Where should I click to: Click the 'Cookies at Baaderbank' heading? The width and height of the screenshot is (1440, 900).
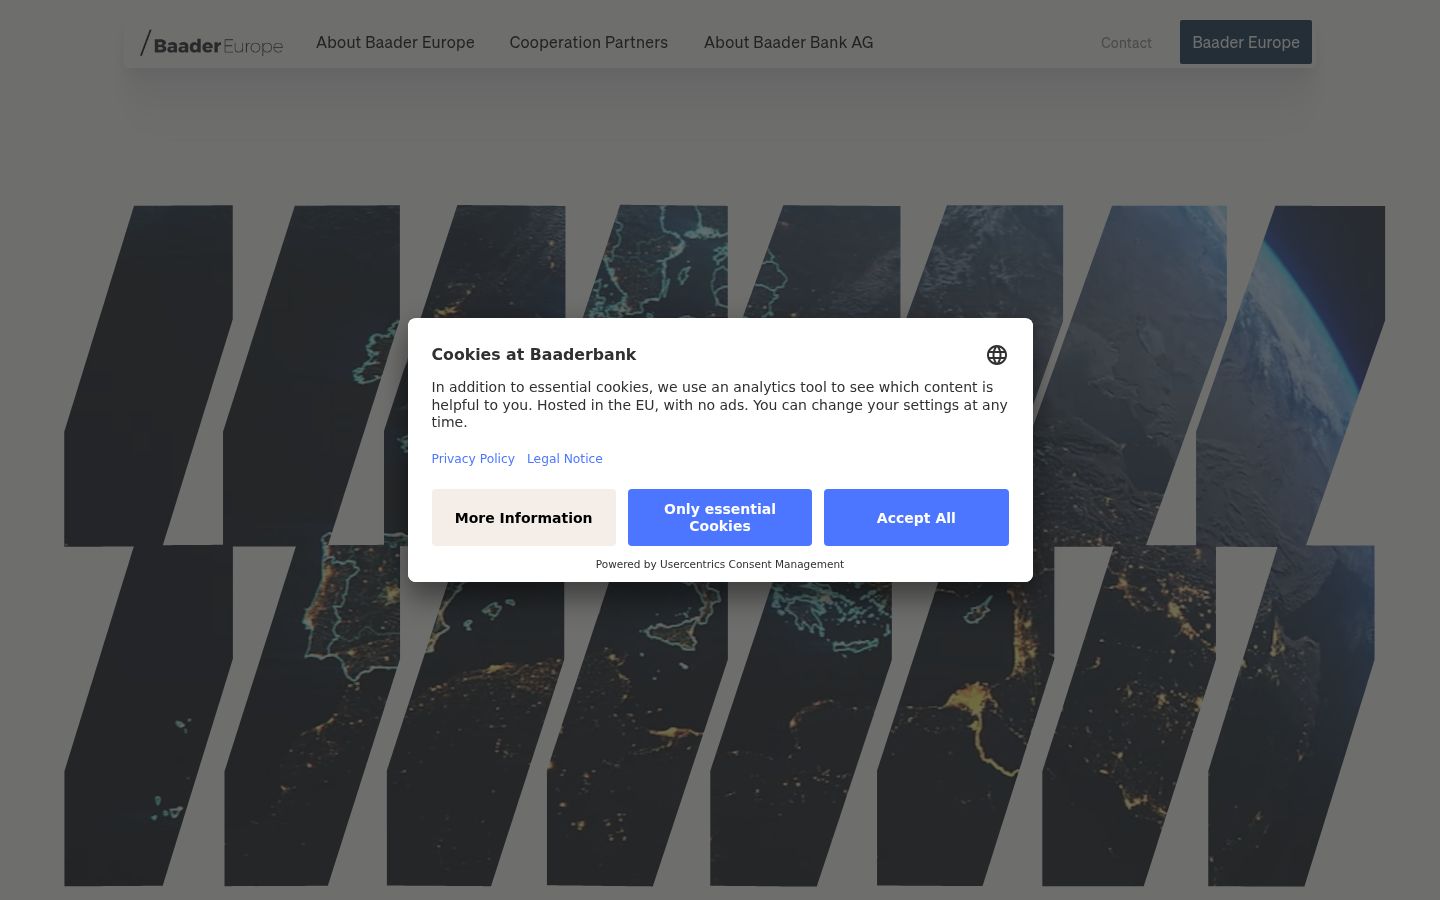tap(534, 354)
